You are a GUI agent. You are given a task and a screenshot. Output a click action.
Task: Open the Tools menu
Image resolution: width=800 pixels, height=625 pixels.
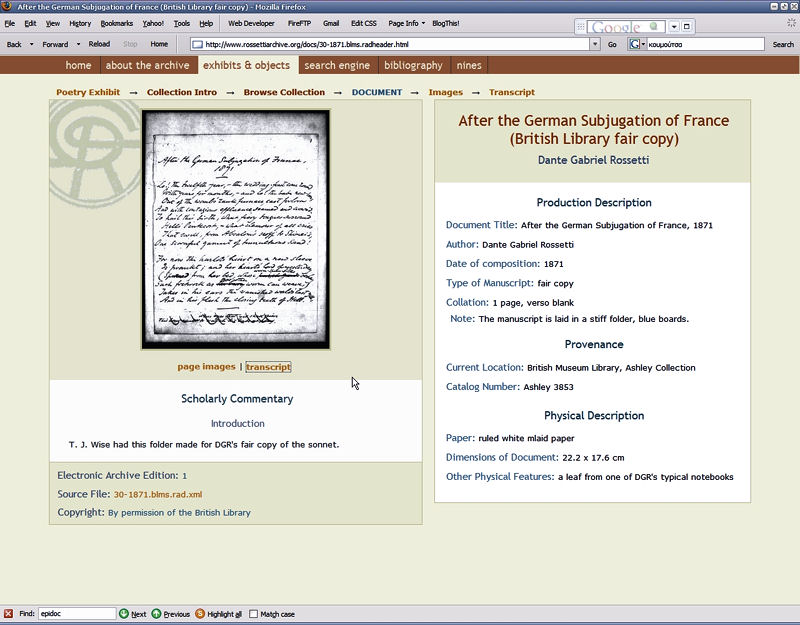click(181, 23)
